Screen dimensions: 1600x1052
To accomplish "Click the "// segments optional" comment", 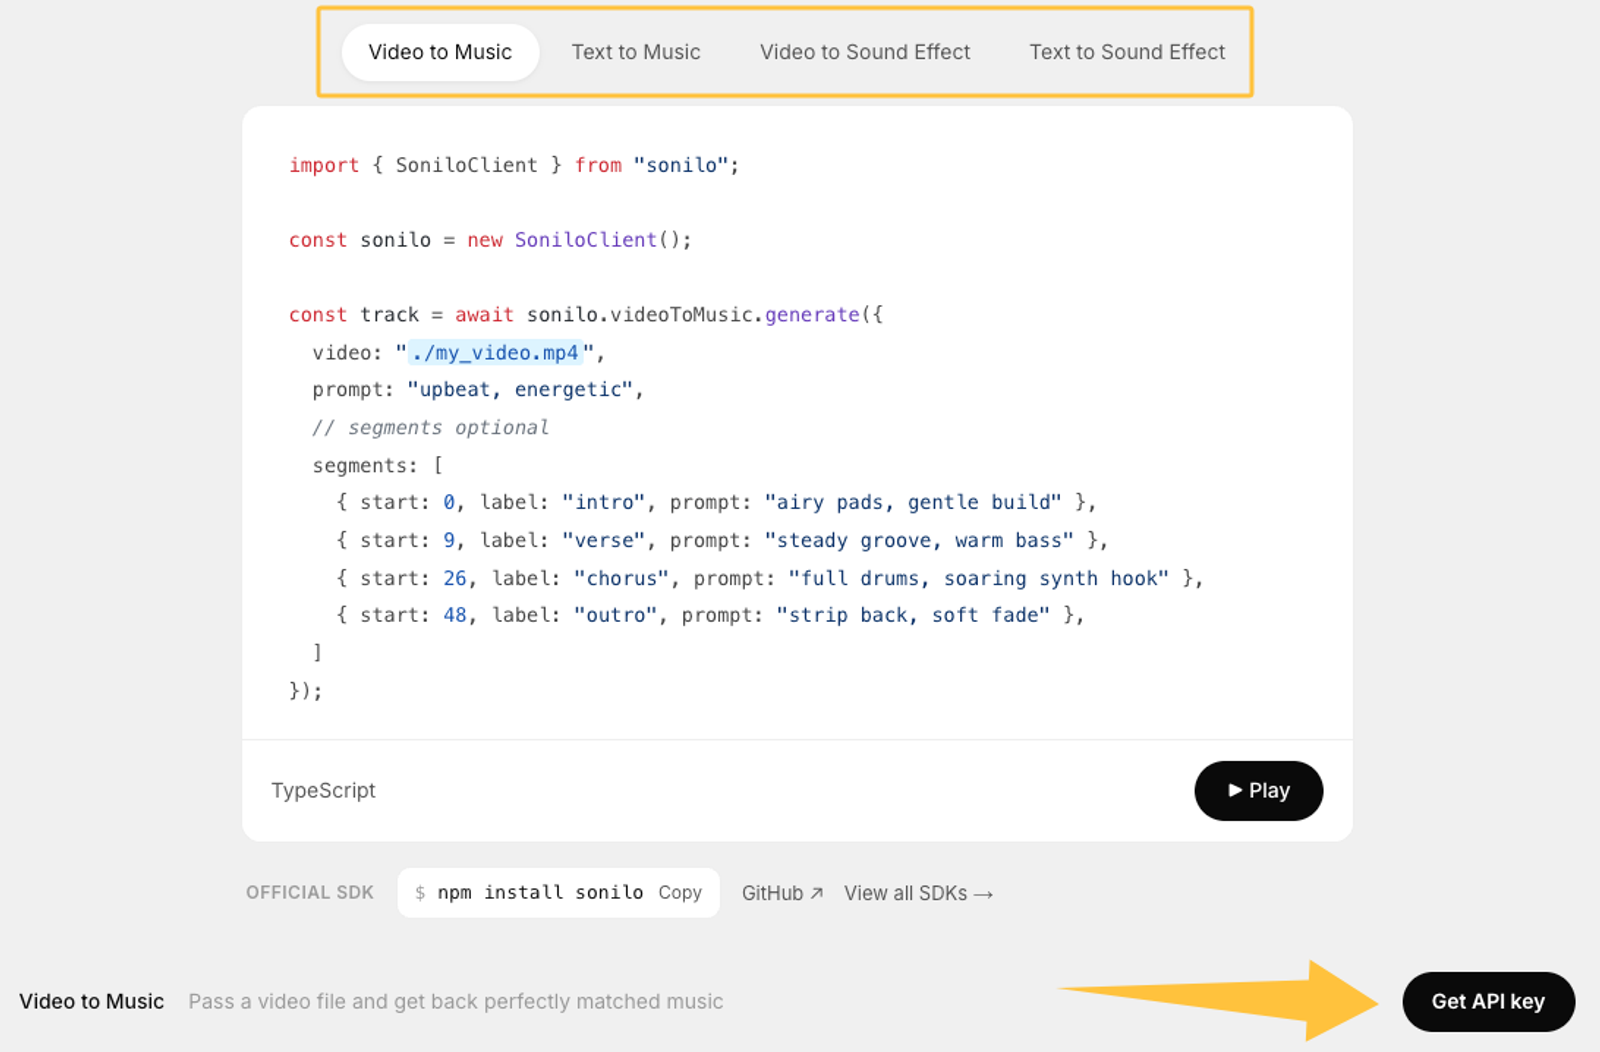I will pyautogui.click(x=430, y=428).
